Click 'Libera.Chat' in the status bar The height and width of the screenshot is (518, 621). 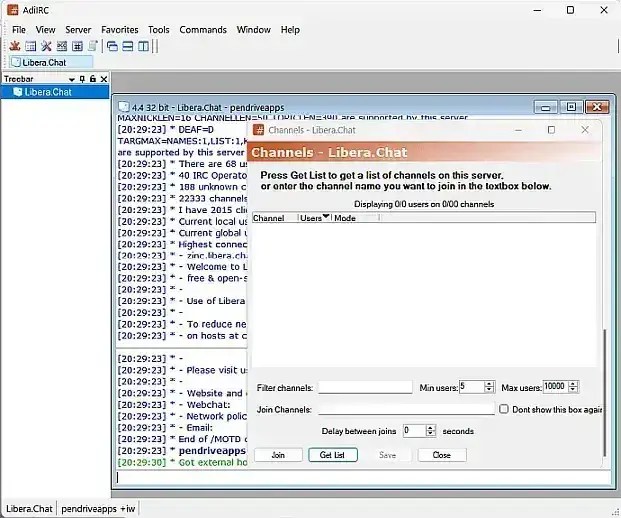coord(29,508)
